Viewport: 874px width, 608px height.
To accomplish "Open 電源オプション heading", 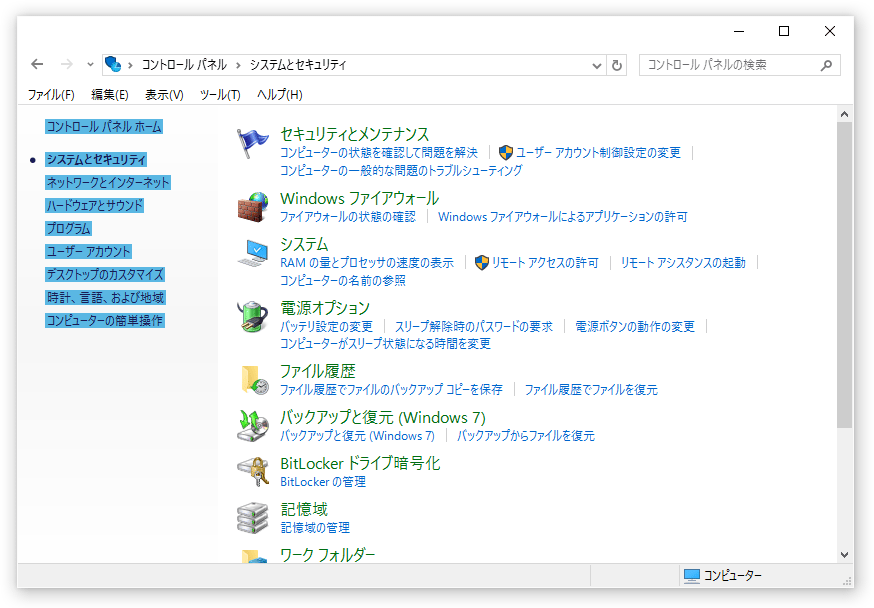I will tap(325, 308).
